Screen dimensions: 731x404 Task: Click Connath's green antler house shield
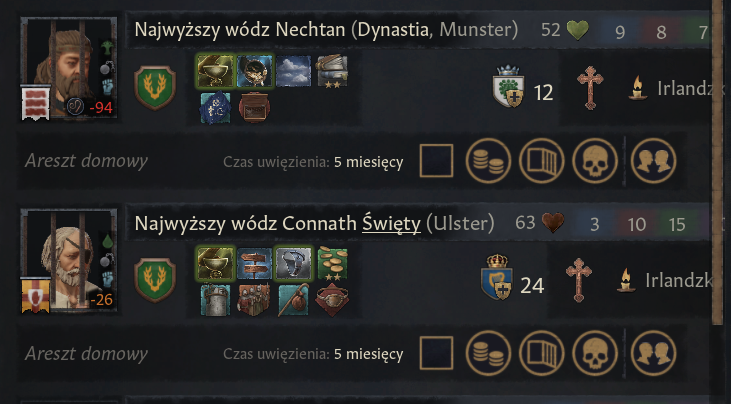[x=155, y=280]
